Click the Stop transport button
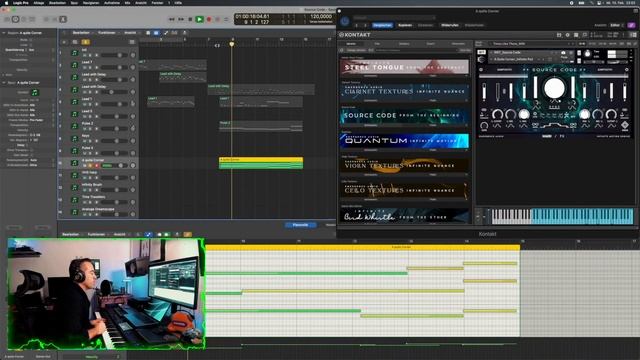The image size is (640, 360). (190, 19)
